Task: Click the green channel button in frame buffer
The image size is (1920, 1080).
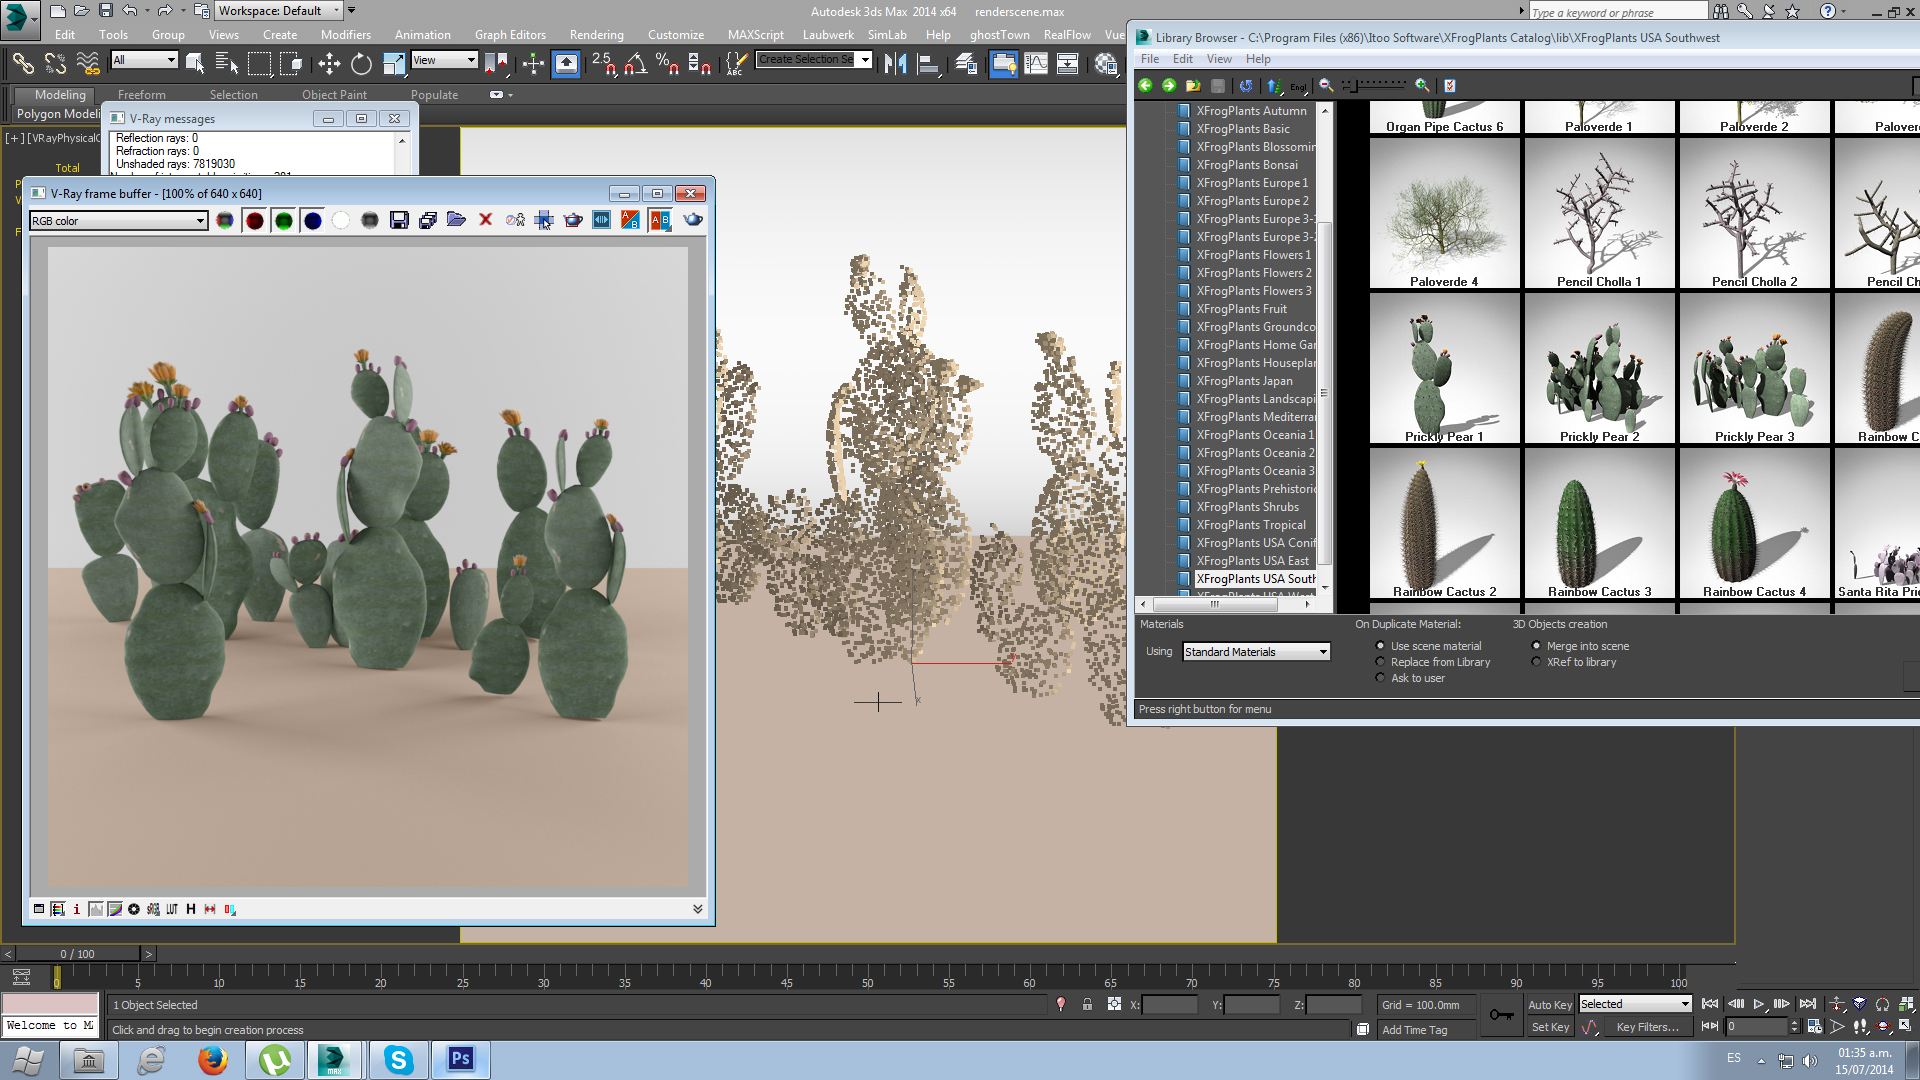Action: pos(284,221)
